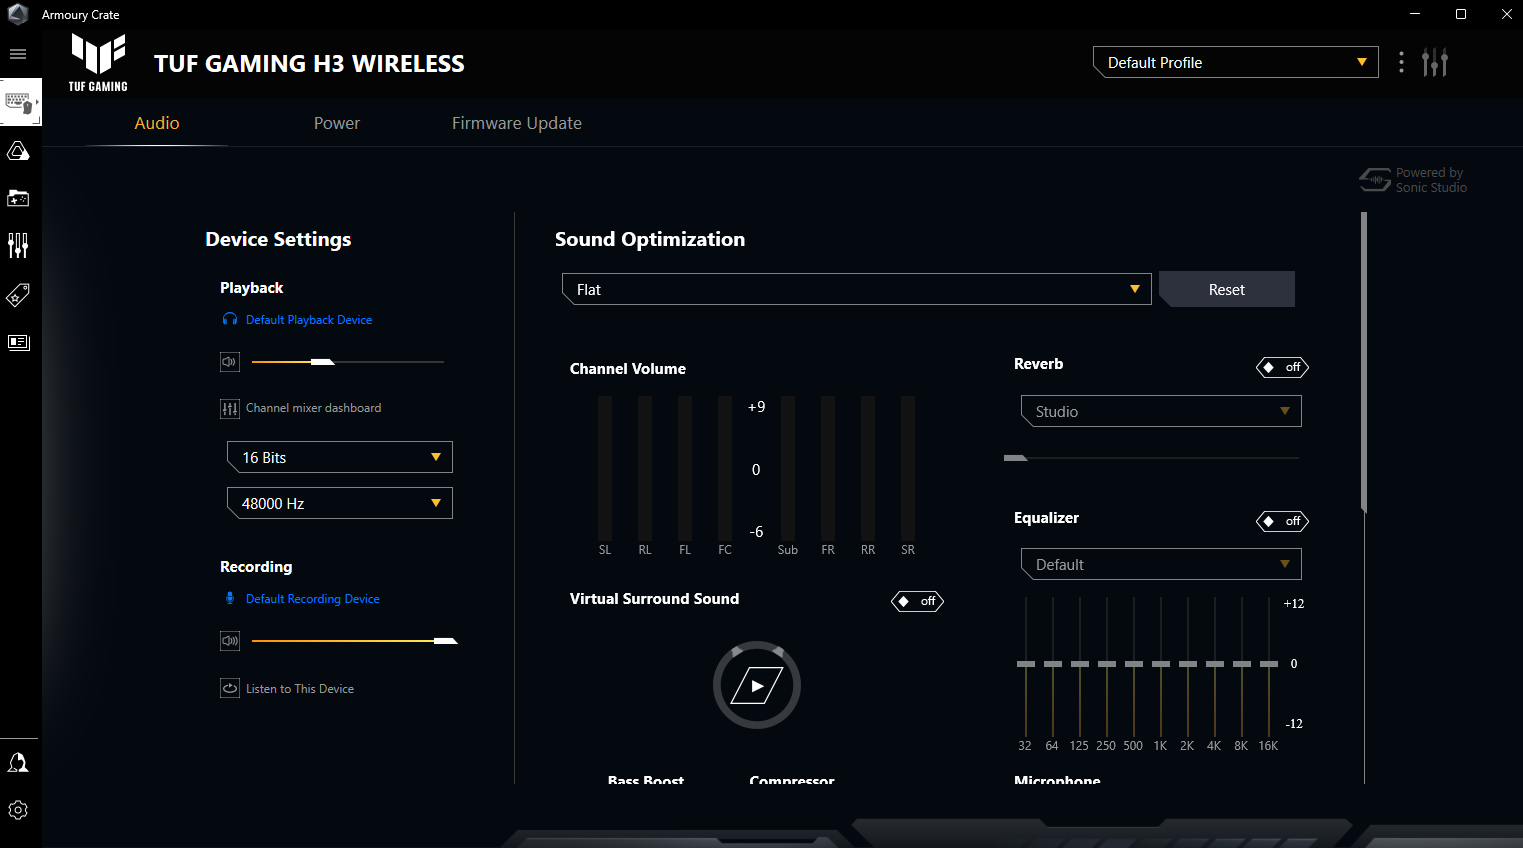1523x848 pixels.
Task: Click the recording volume slider handle
Action: point(446,641)
